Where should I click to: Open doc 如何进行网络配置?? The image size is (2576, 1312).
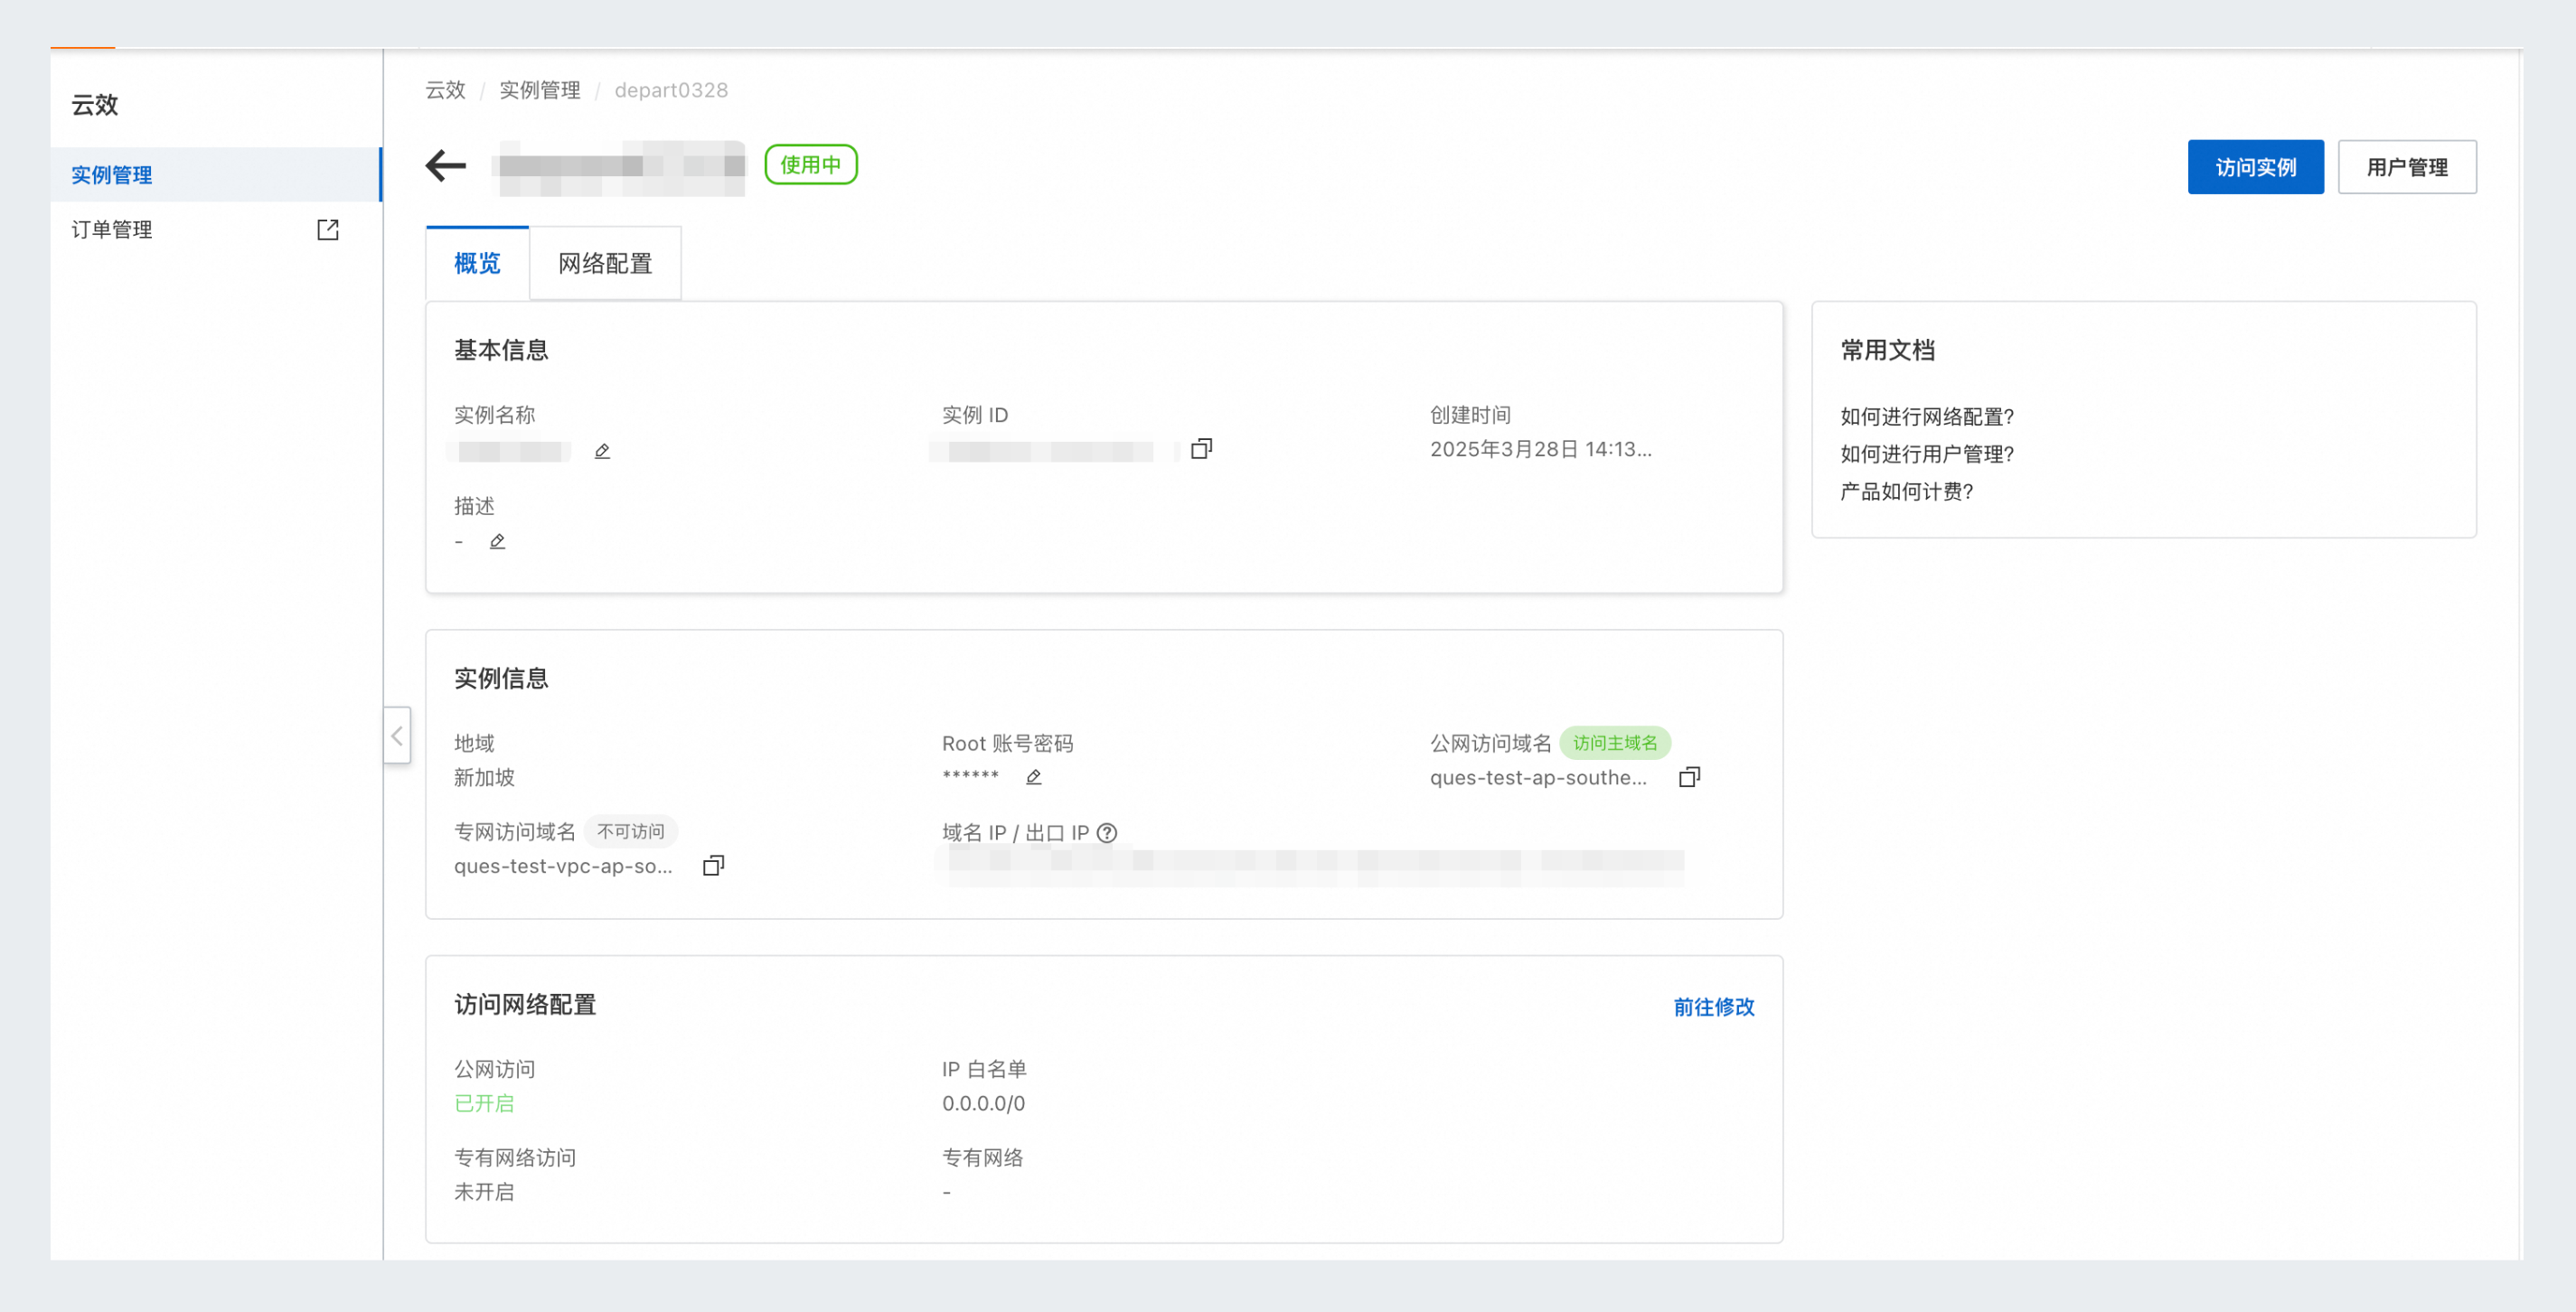pyautogui.click(x=1926, y=416)
